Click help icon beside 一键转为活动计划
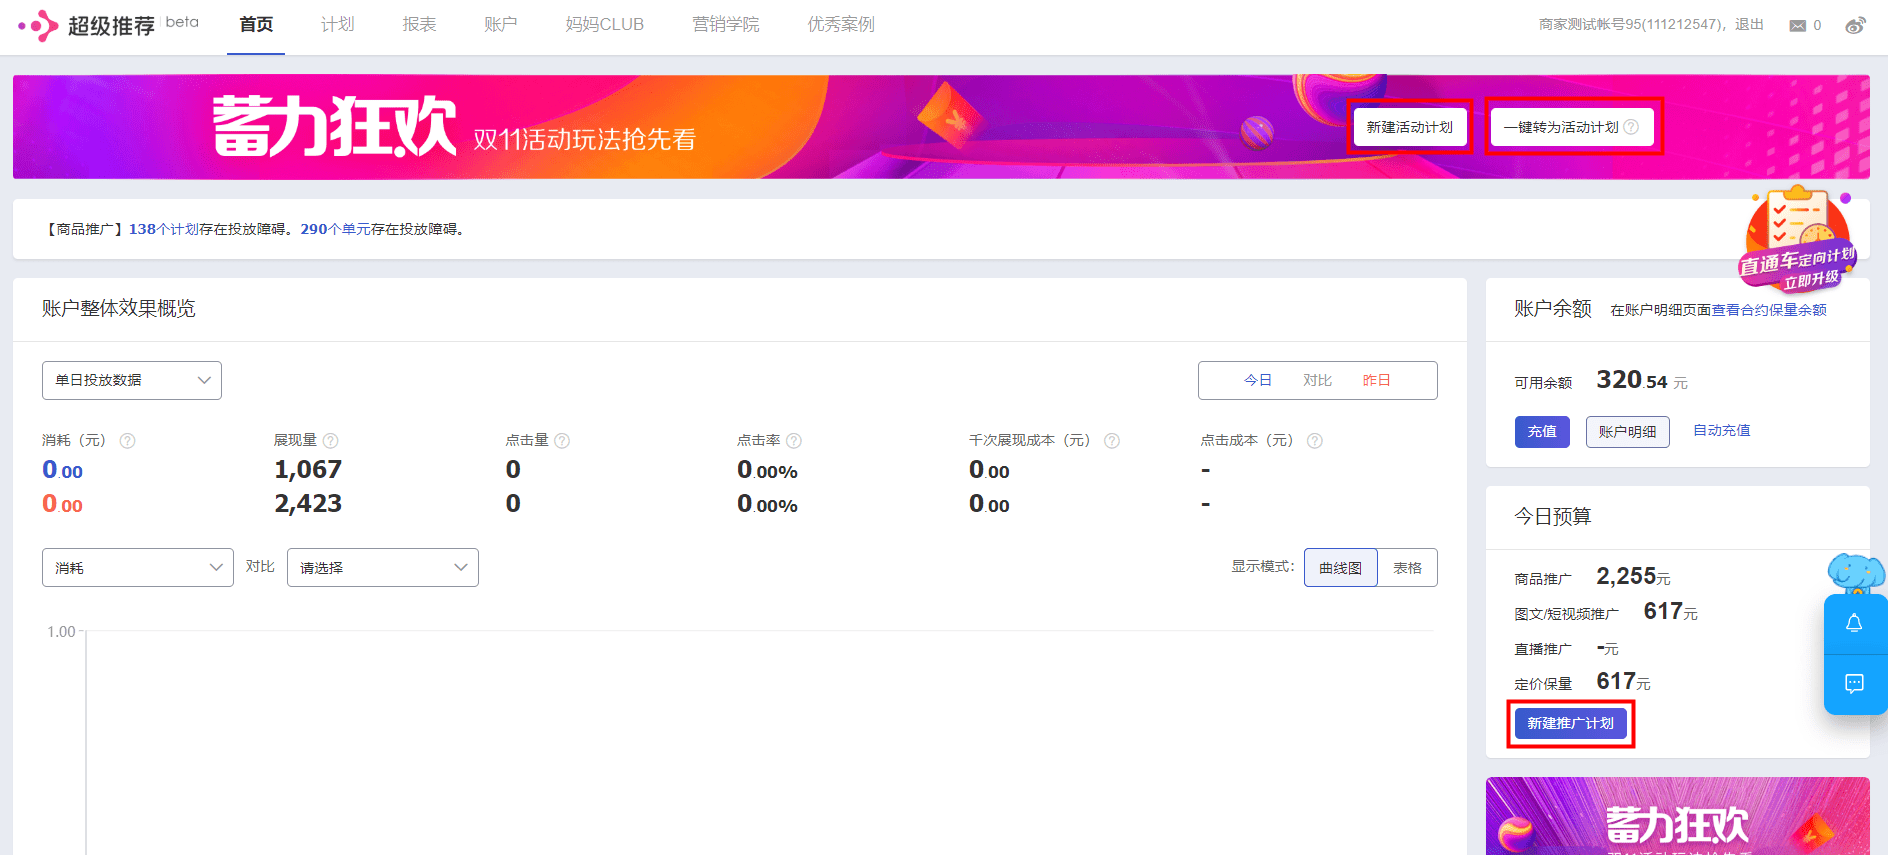Image resolution: width=1888 pixels, height=855 pixels. [x=1631, y=127]
